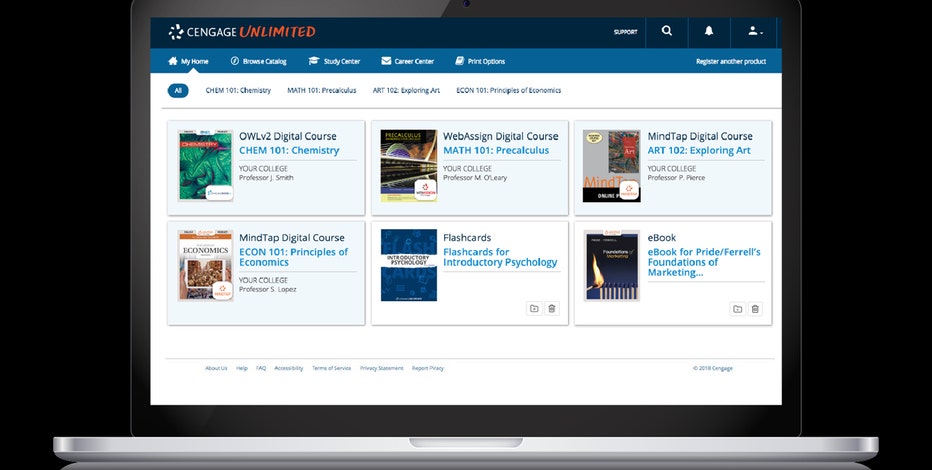Open the FAQ footer link
This screenshot has width=932, height=470.
(261, 368)
